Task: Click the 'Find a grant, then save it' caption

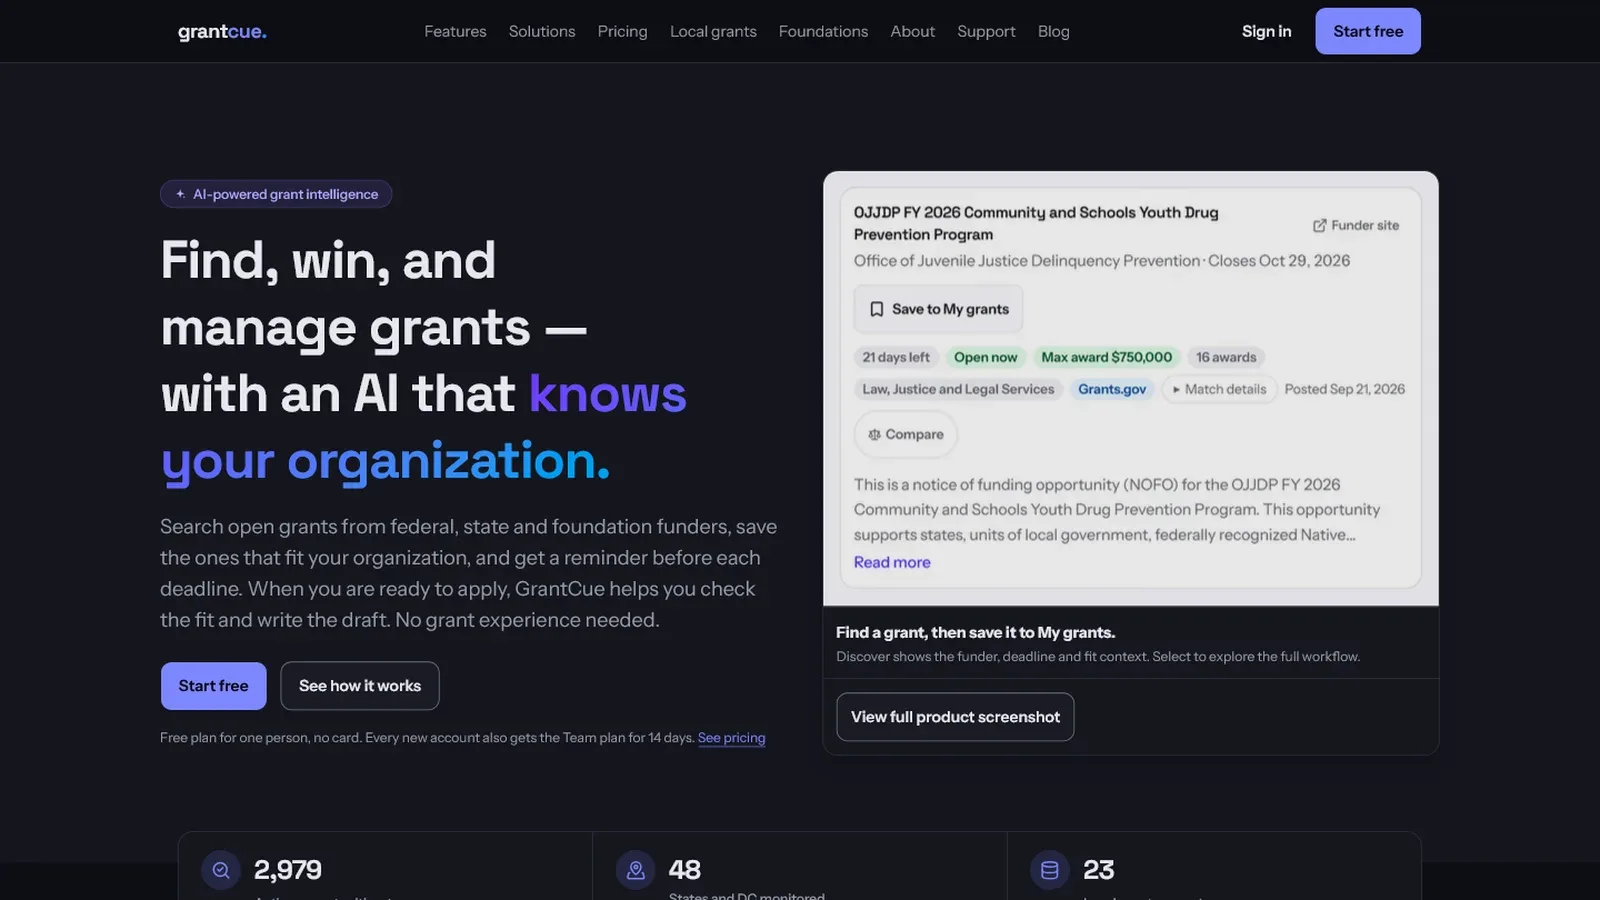Action: pyautogui.click(x=975, y=632)
